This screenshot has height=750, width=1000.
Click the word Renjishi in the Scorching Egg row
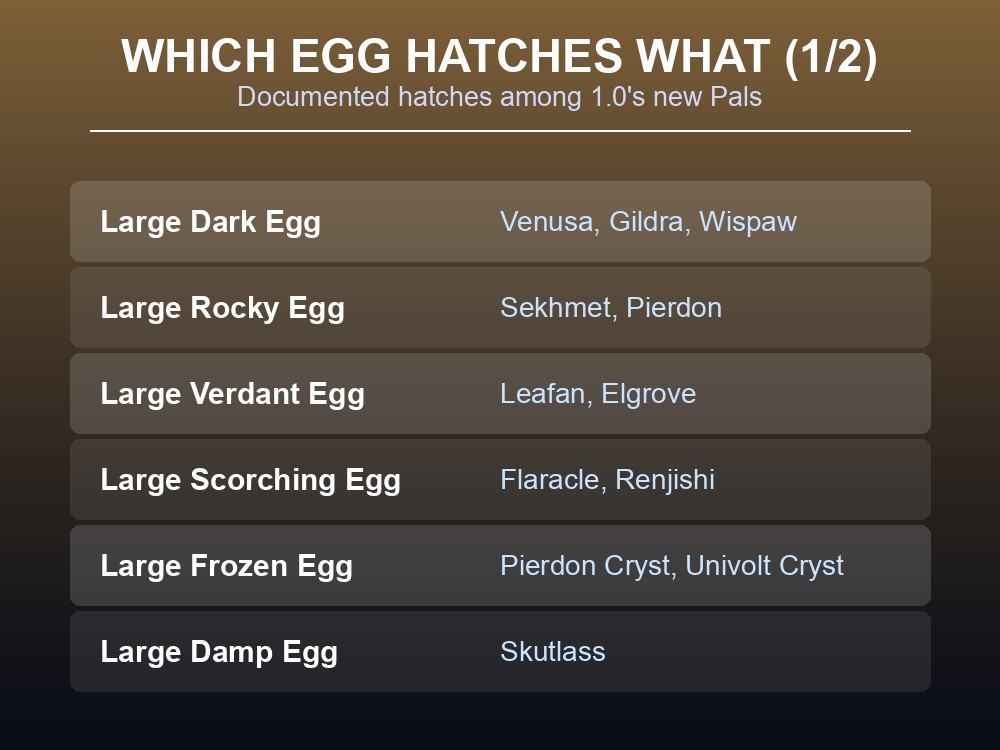(665, 480)
